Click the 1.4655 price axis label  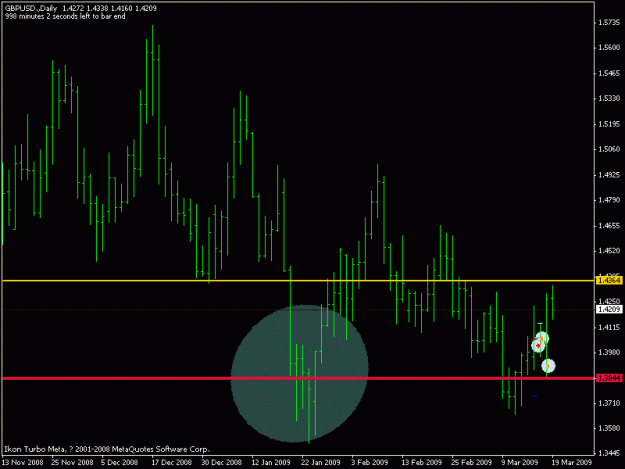(609, 226)
